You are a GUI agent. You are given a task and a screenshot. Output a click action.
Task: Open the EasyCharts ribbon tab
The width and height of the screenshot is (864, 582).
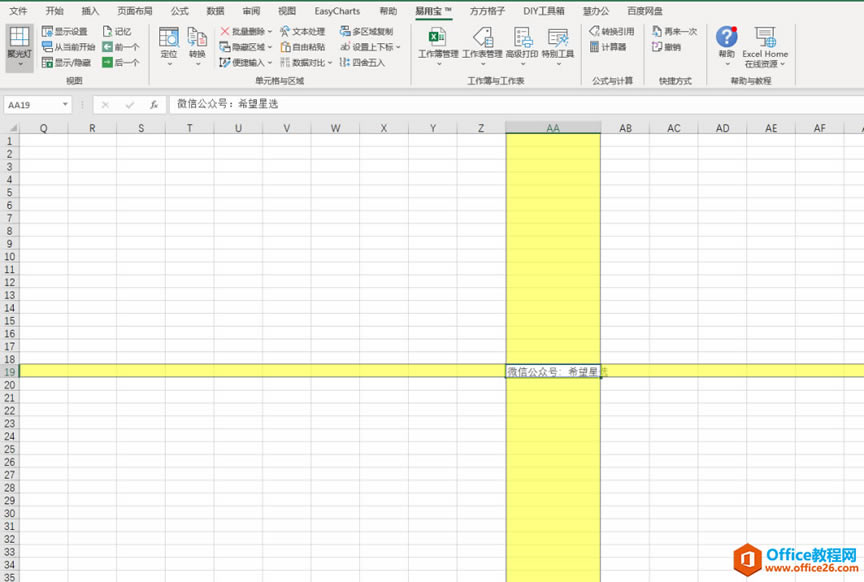click(337, 11)
